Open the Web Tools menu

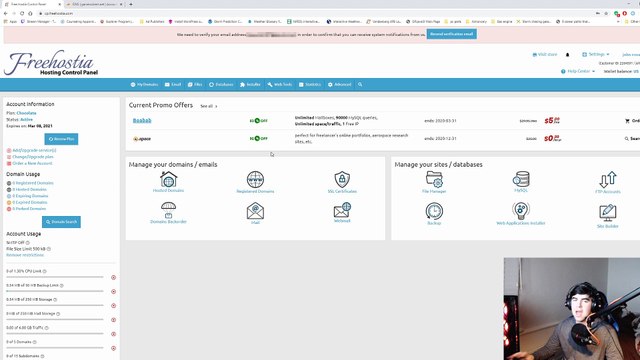tap(280, 84)
